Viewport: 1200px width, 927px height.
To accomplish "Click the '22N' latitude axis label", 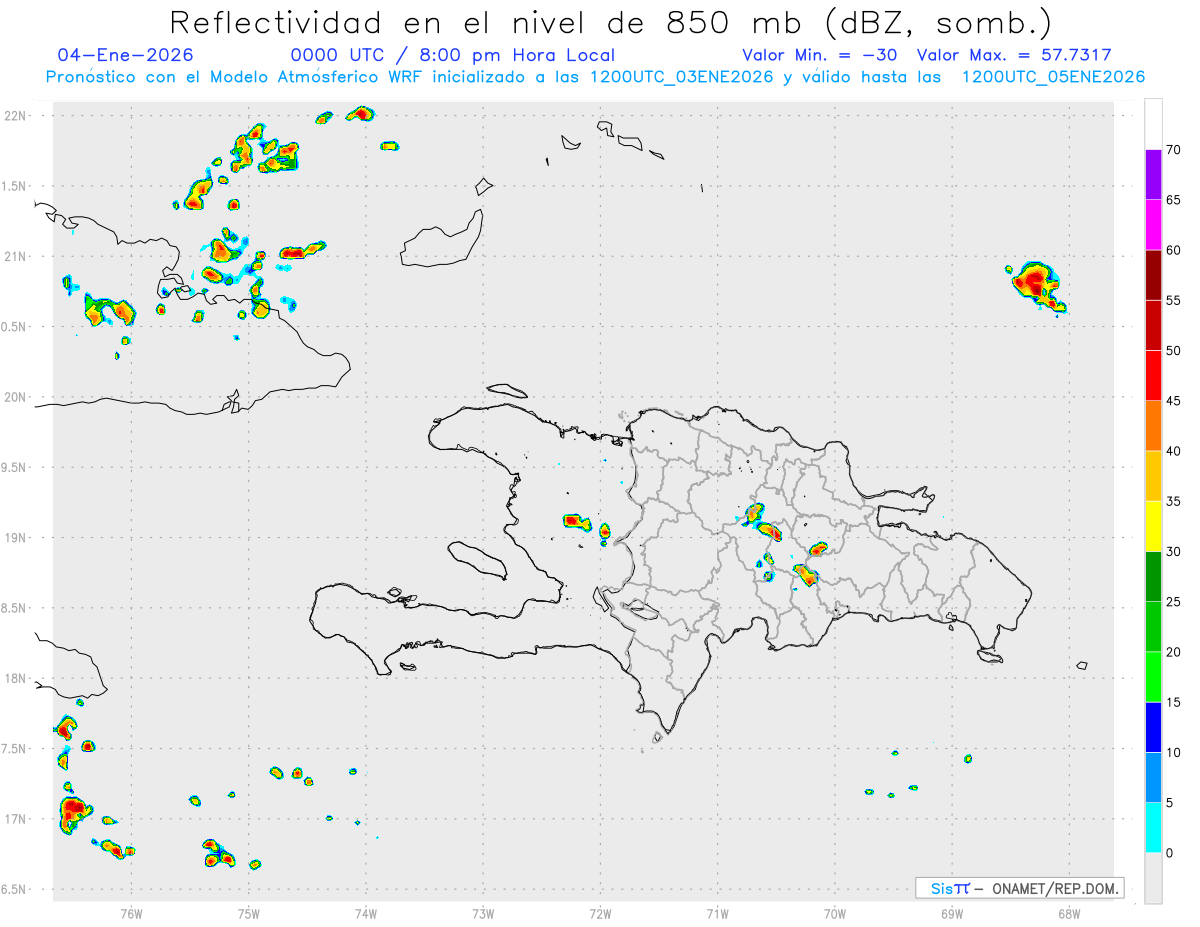I will (x=16, y=116).
